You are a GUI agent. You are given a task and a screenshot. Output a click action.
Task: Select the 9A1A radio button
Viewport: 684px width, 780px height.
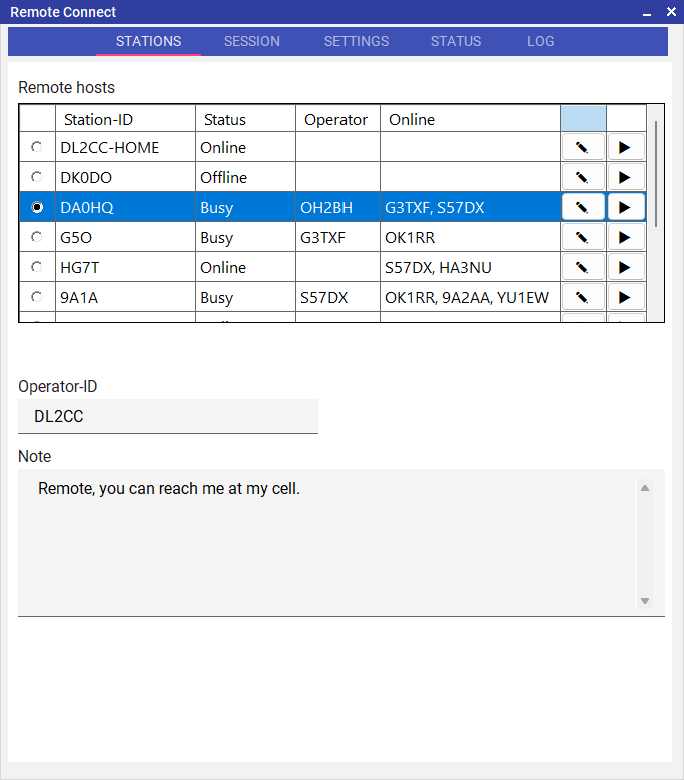pyautogui.click(x=37, y=297)
